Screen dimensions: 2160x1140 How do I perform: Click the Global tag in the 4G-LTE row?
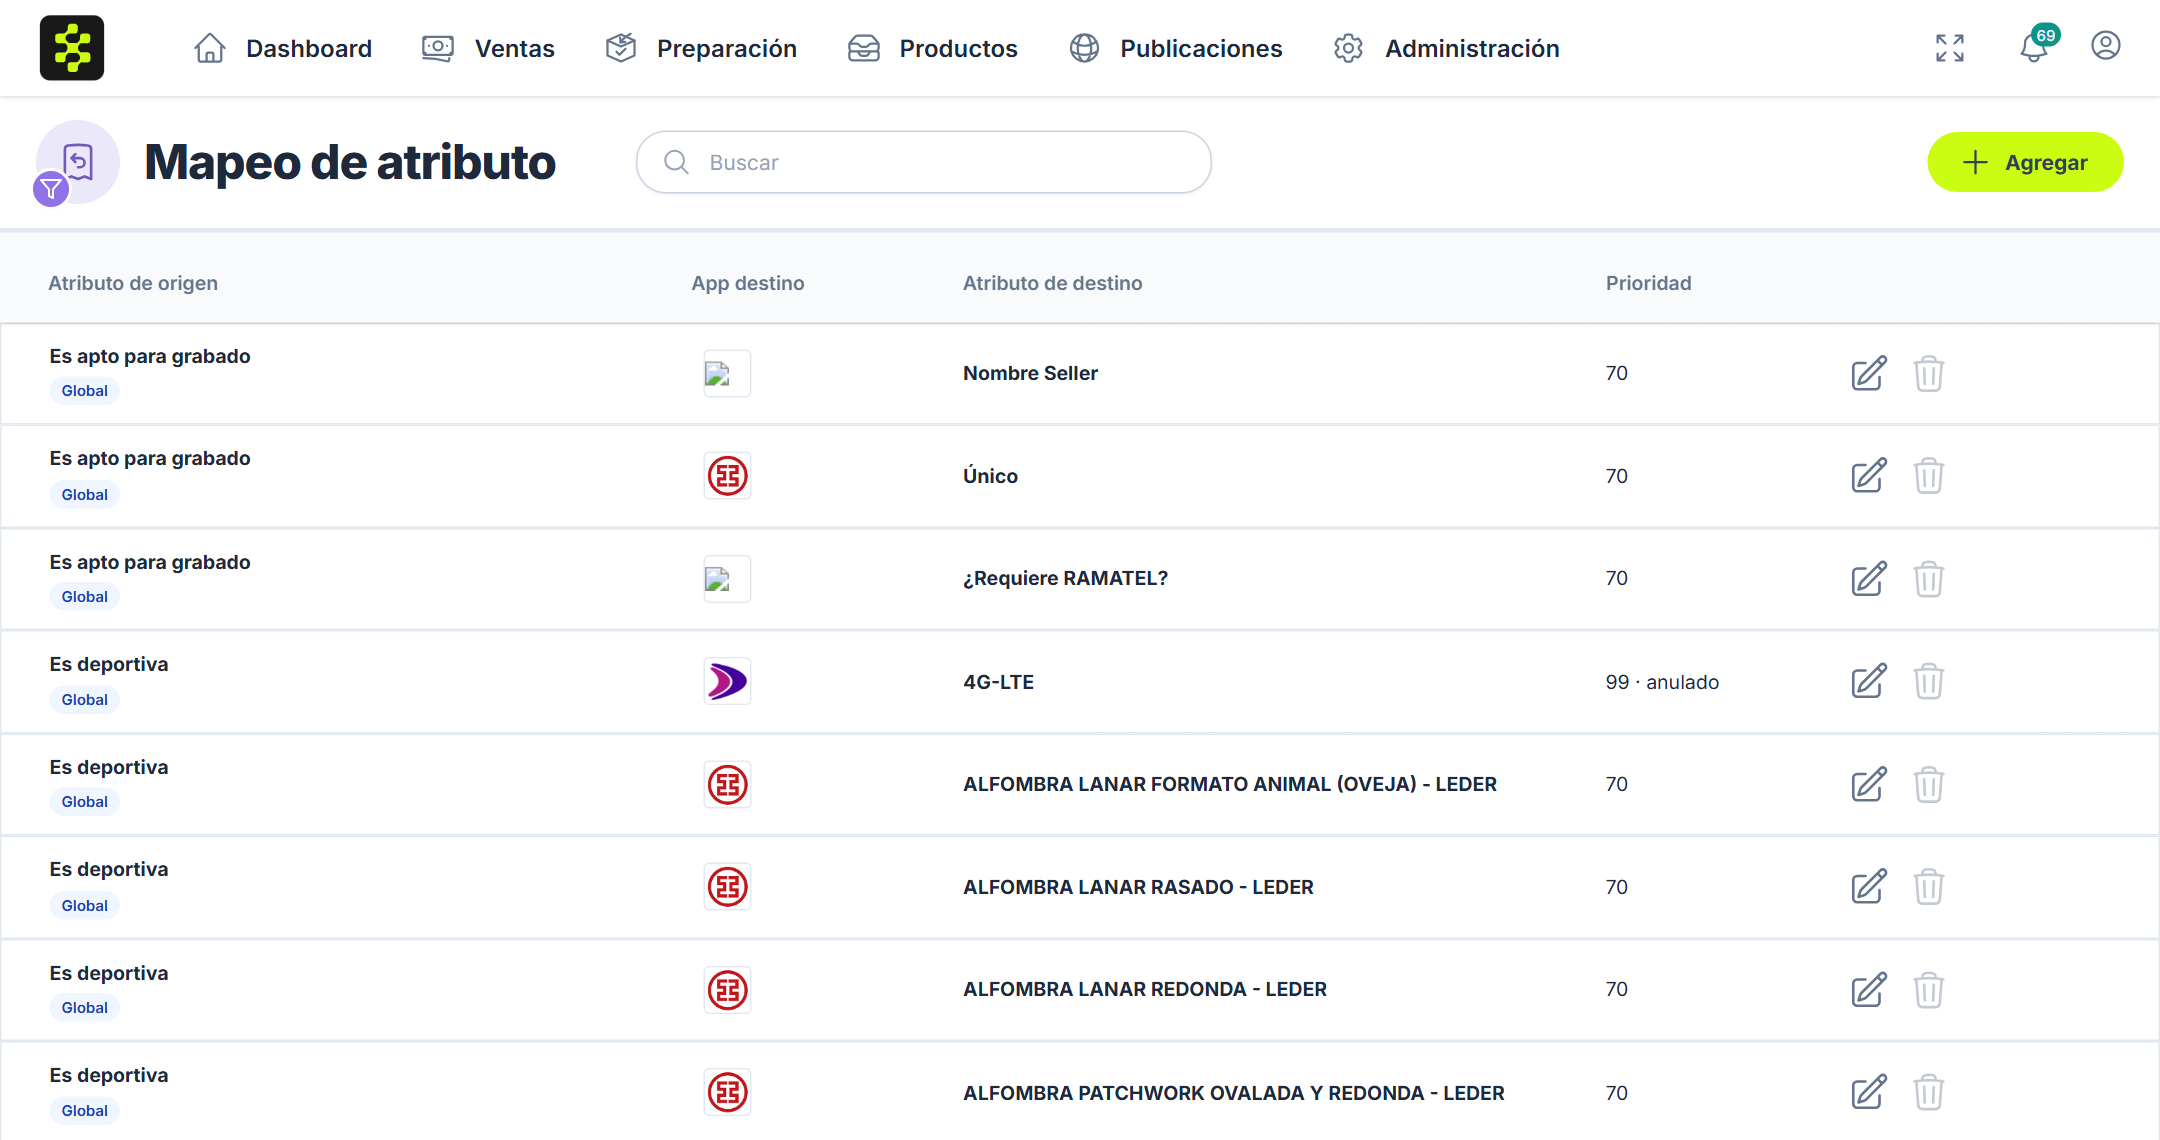pyautogui.click(x=84, y=699)
